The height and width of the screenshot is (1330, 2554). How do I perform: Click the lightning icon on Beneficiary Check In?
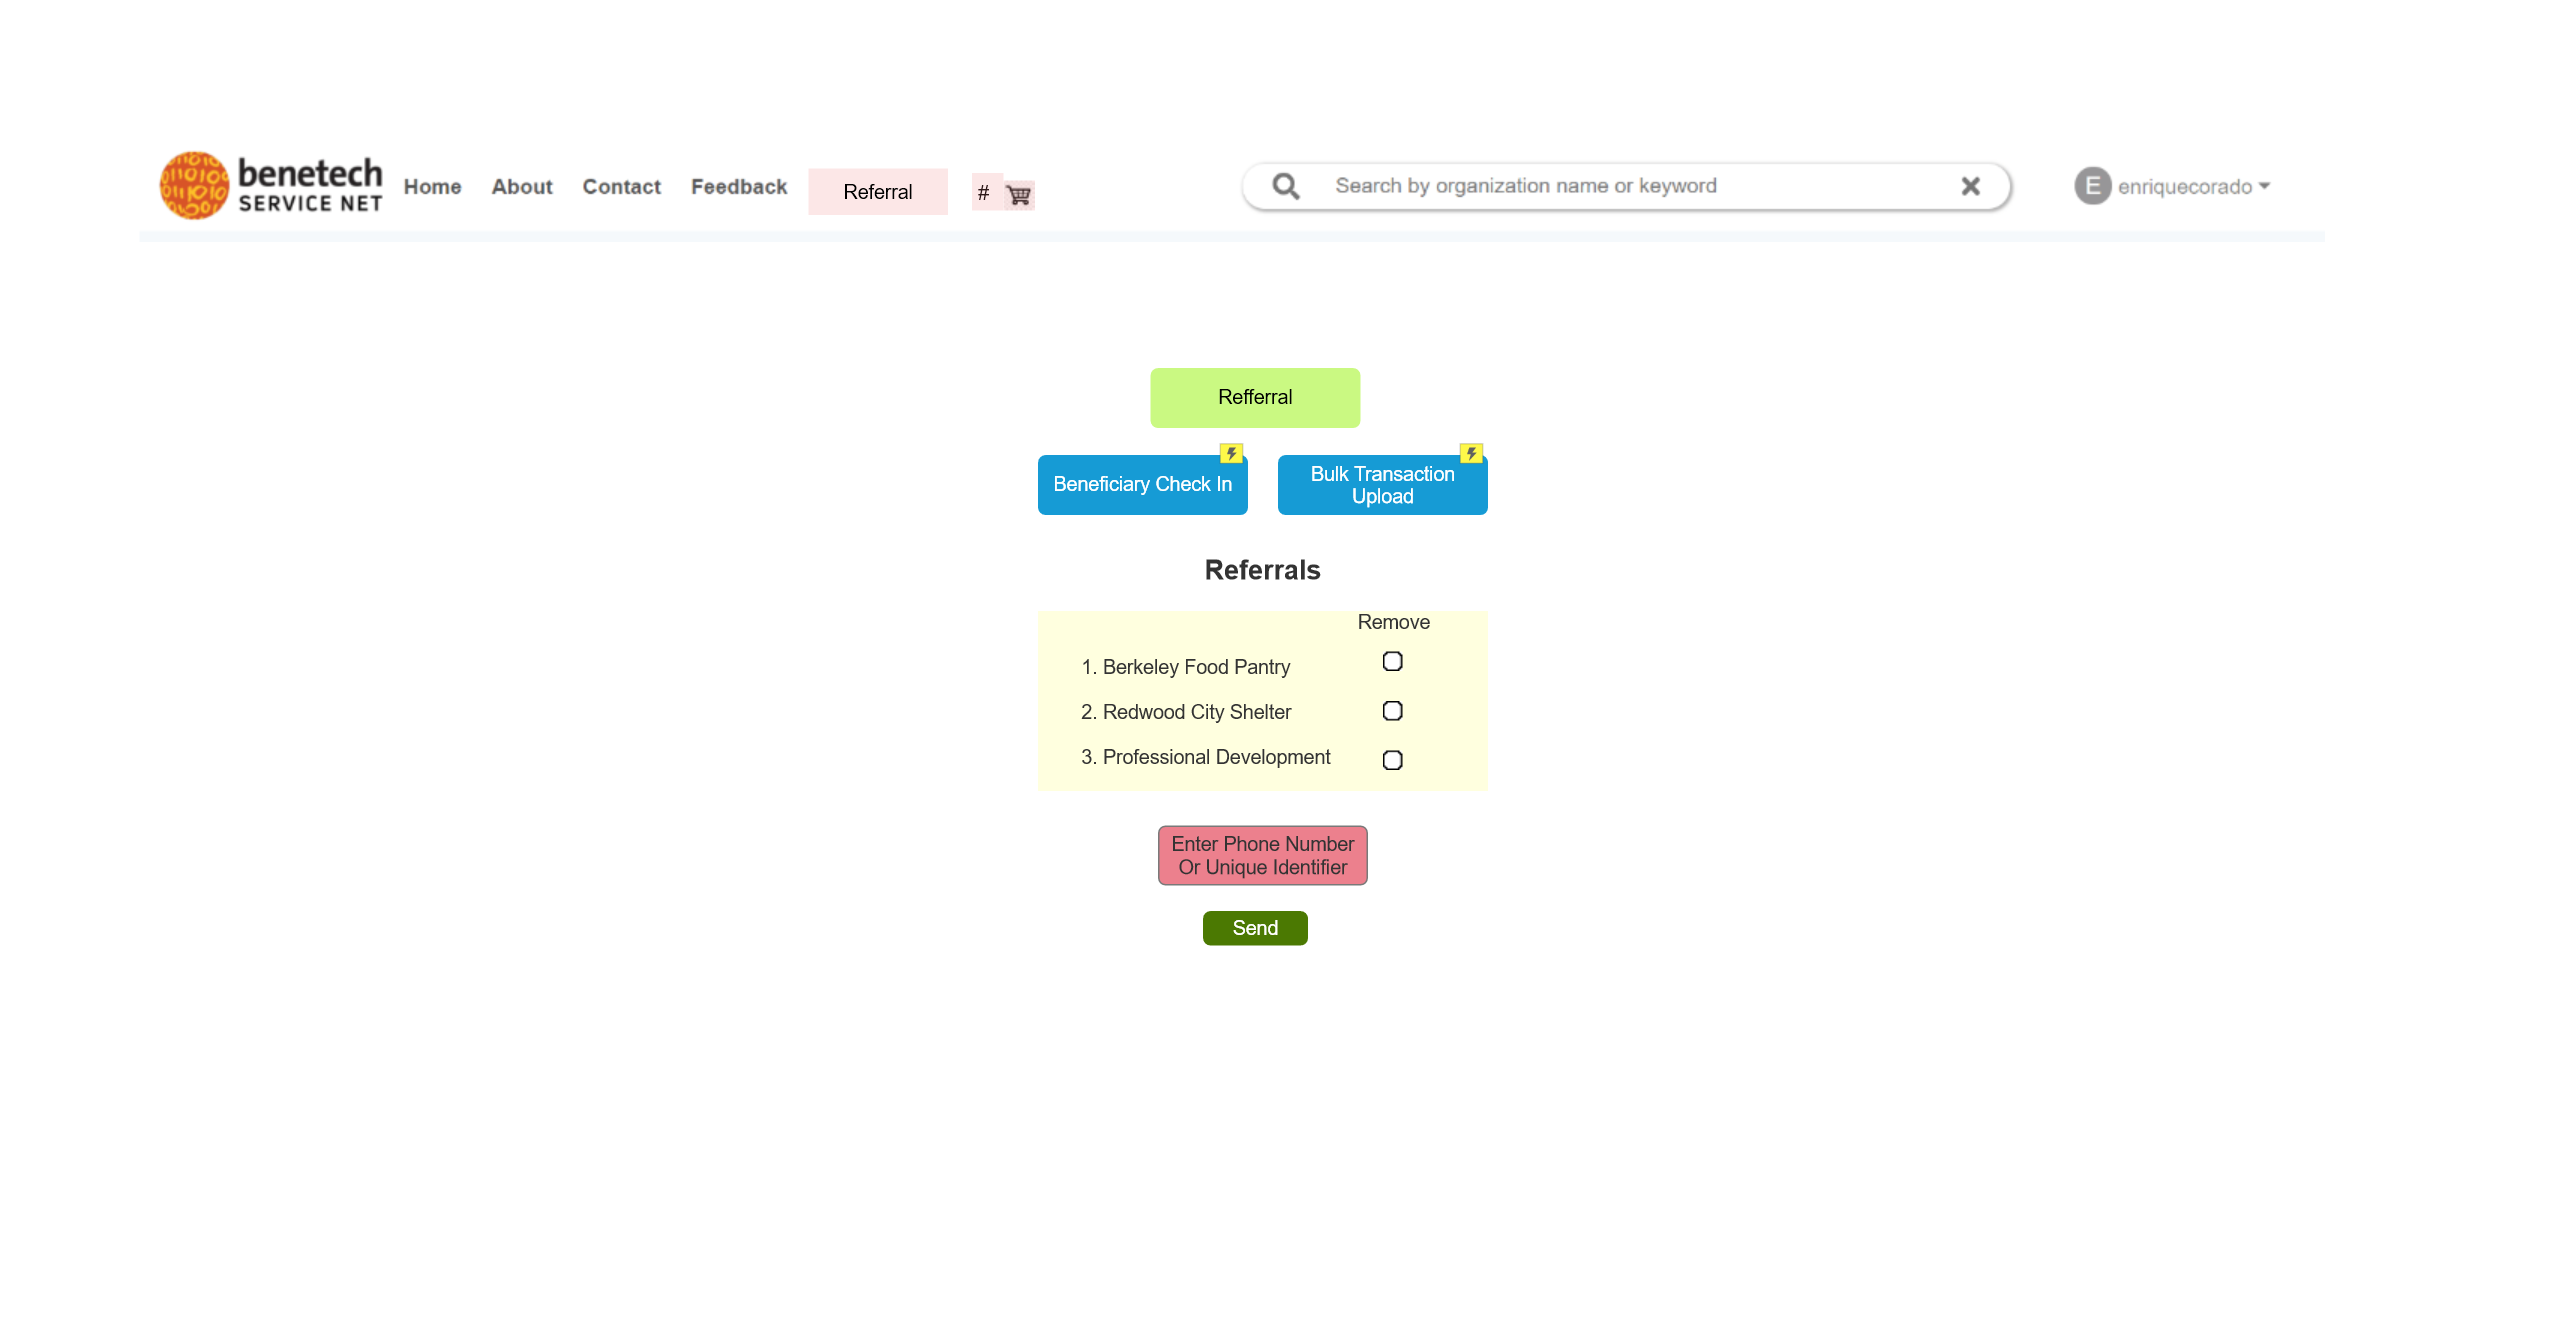(1231, 453)
